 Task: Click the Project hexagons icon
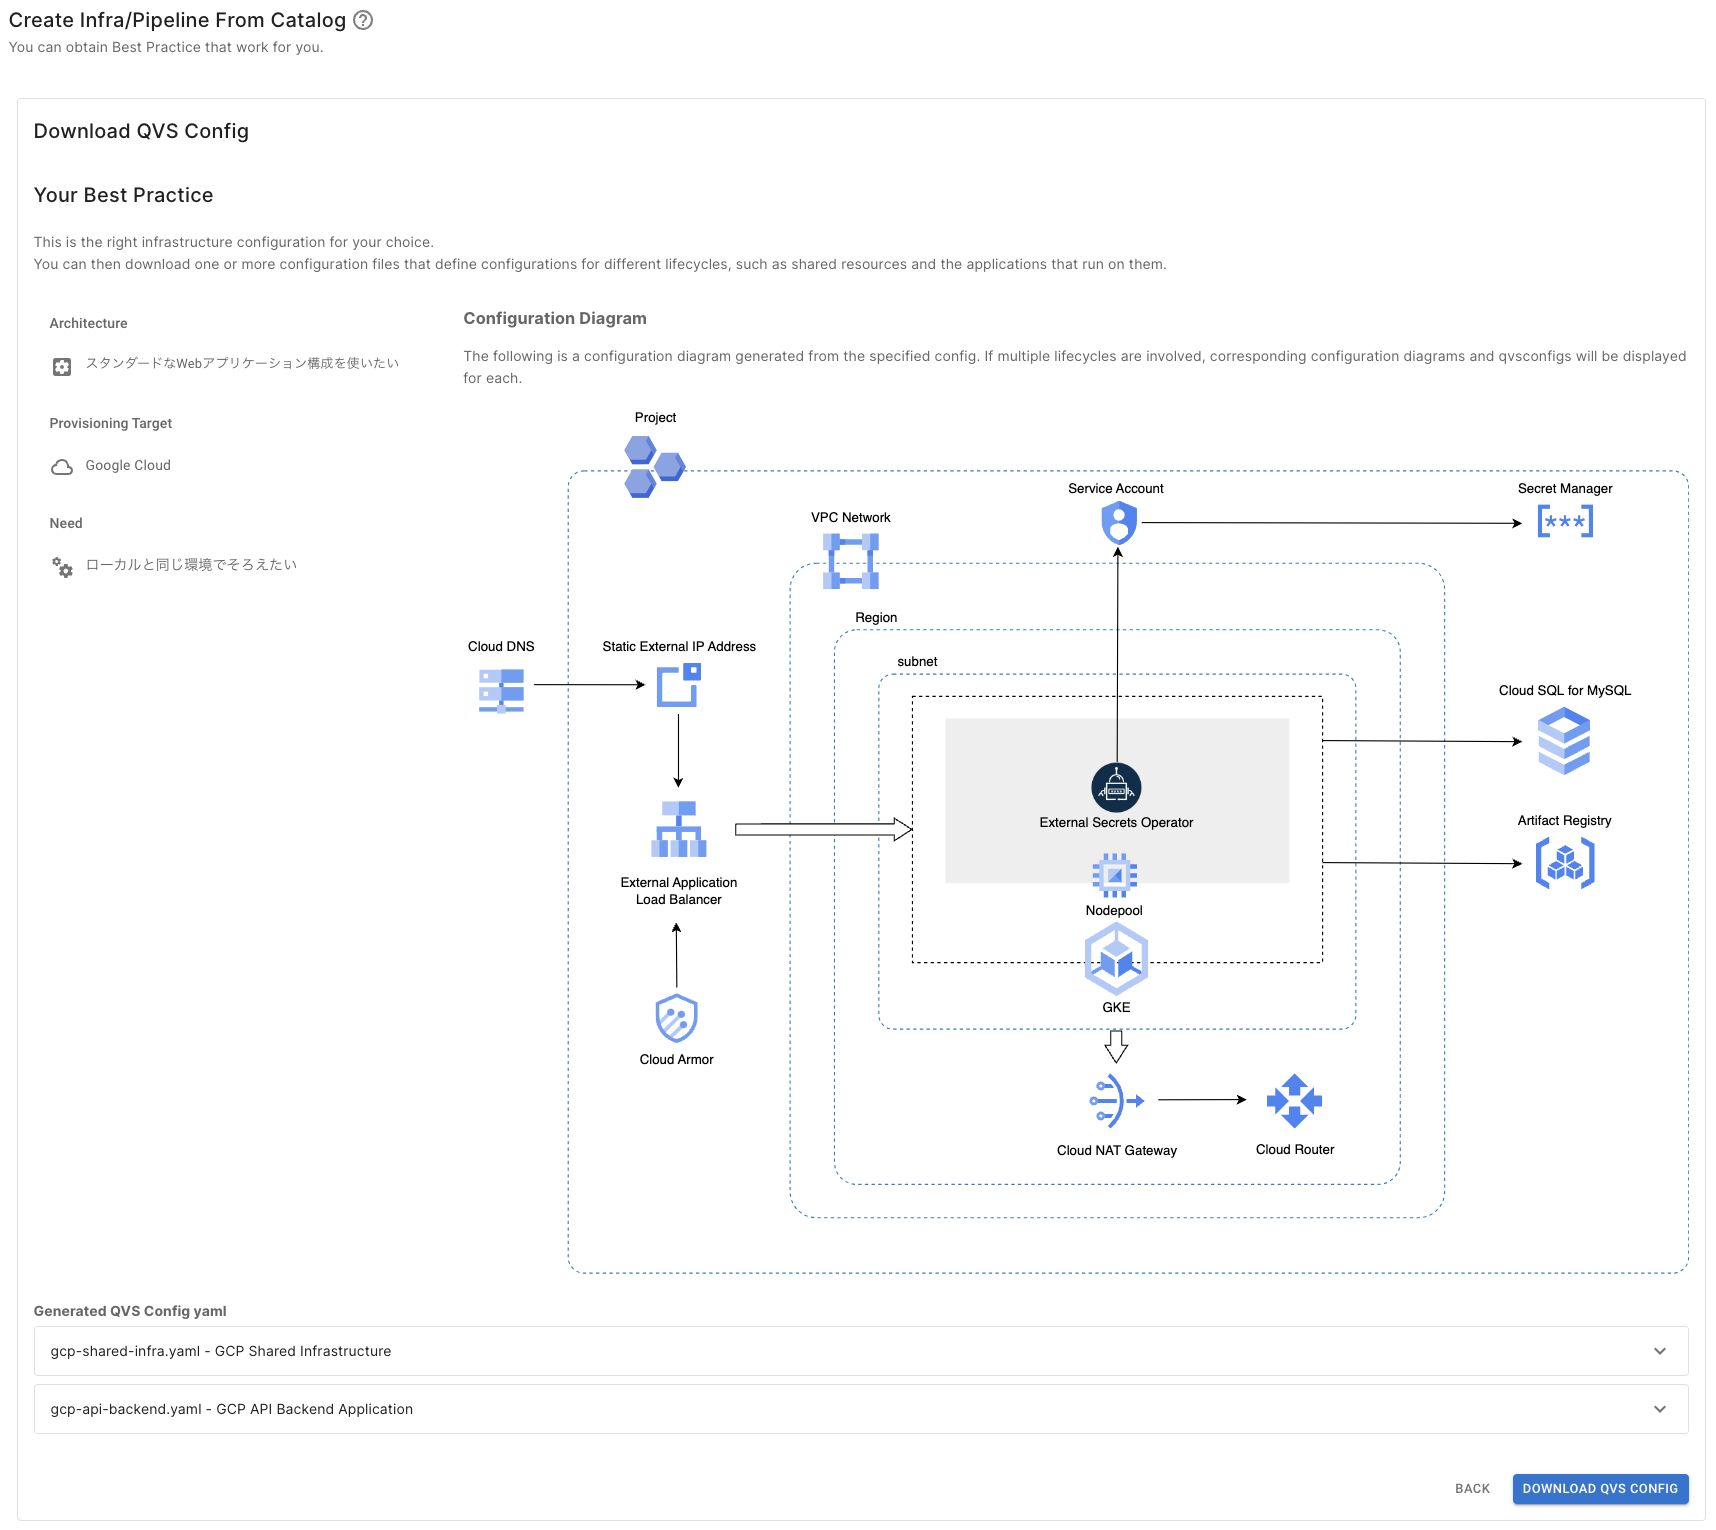pyautogui.click(x=654, y=466)
